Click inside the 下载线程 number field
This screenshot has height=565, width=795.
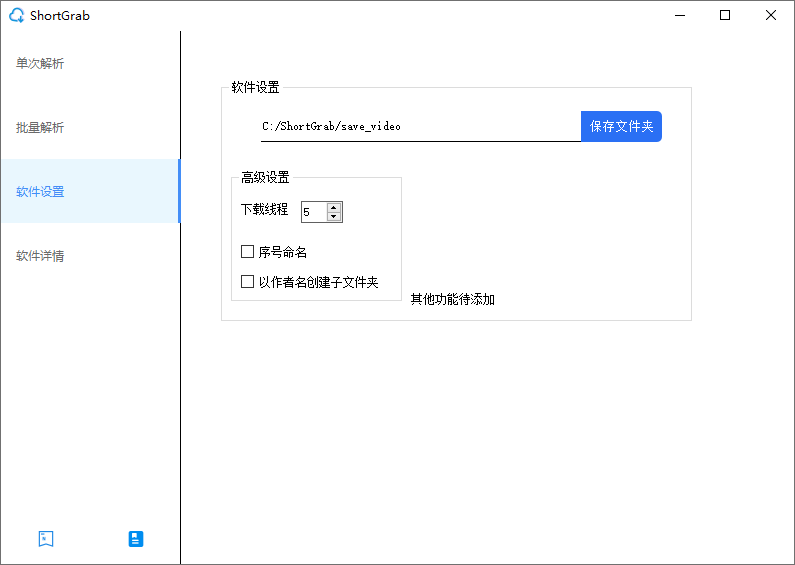tap(313, 212)
